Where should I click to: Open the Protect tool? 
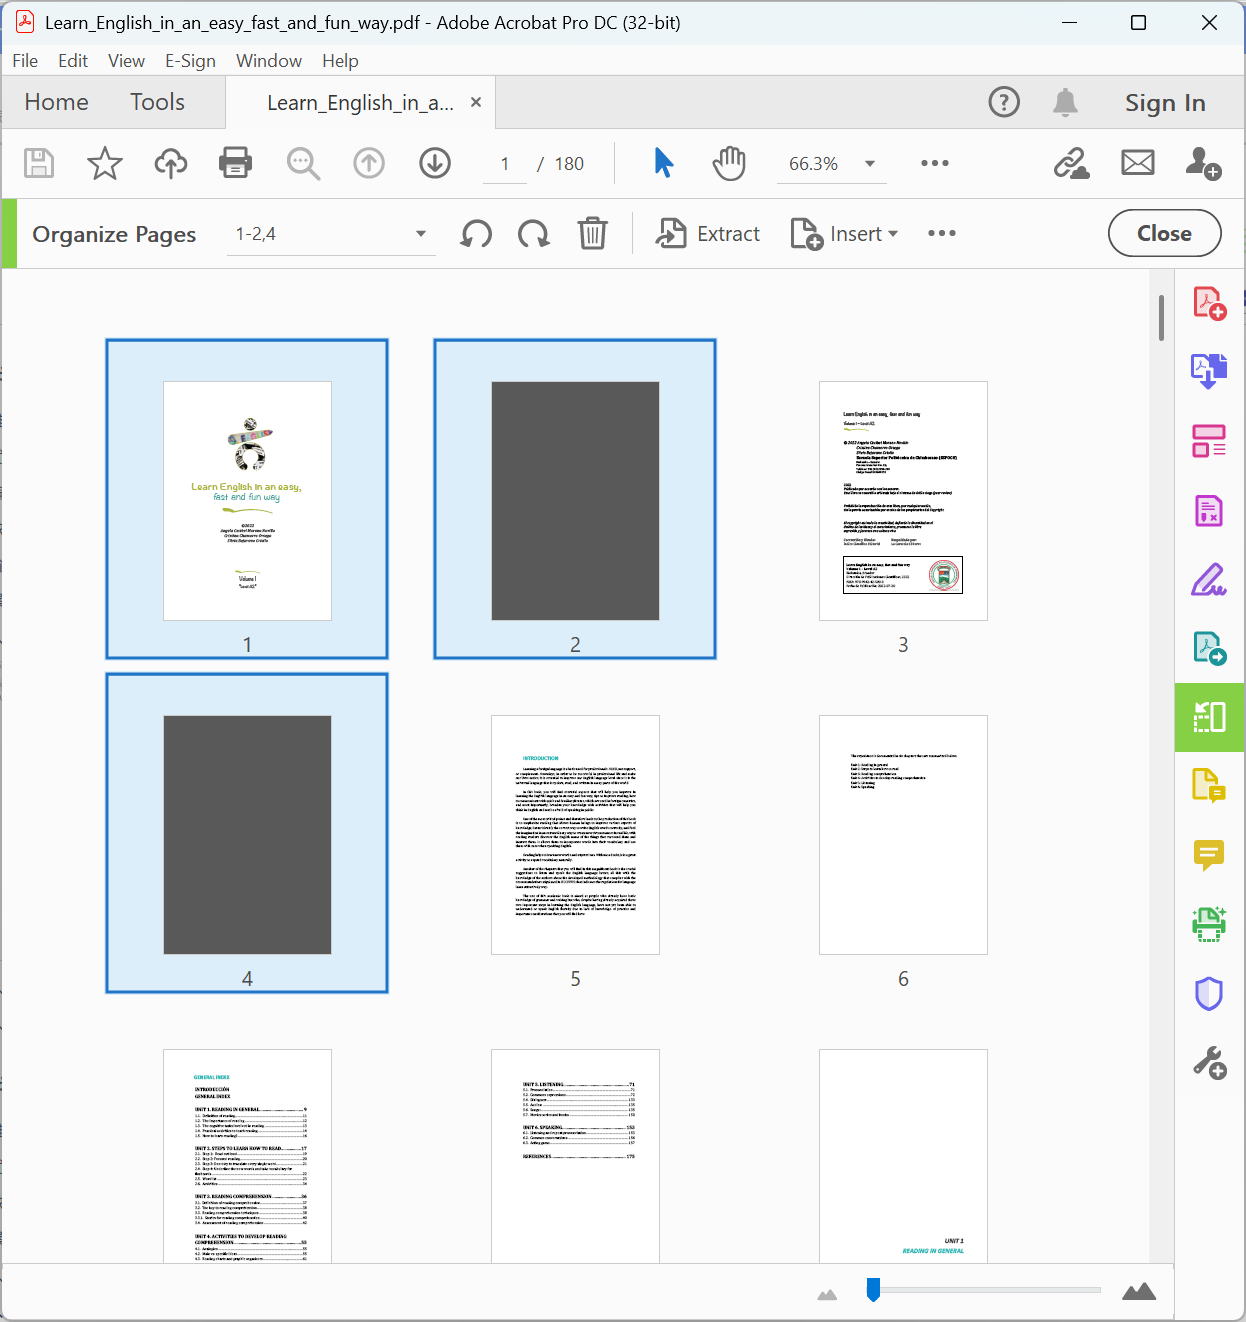(x=1209, y=993)
